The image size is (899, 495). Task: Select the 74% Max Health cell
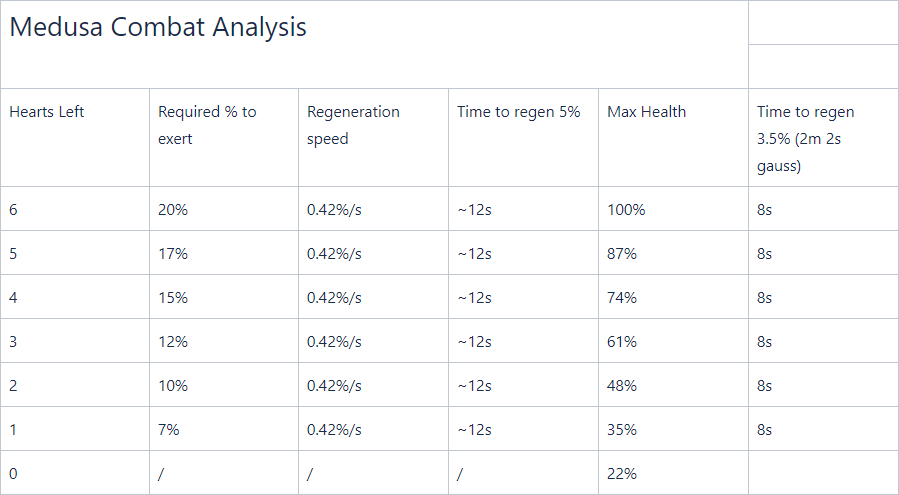(674, 297)
